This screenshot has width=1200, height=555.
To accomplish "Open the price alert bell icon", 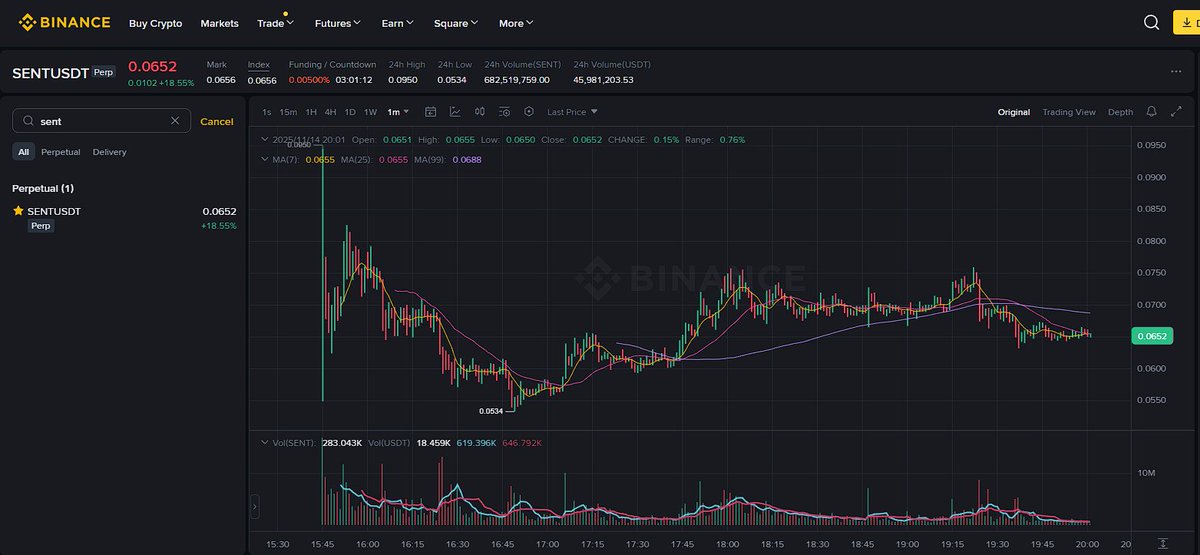I will click(1152, 112).
